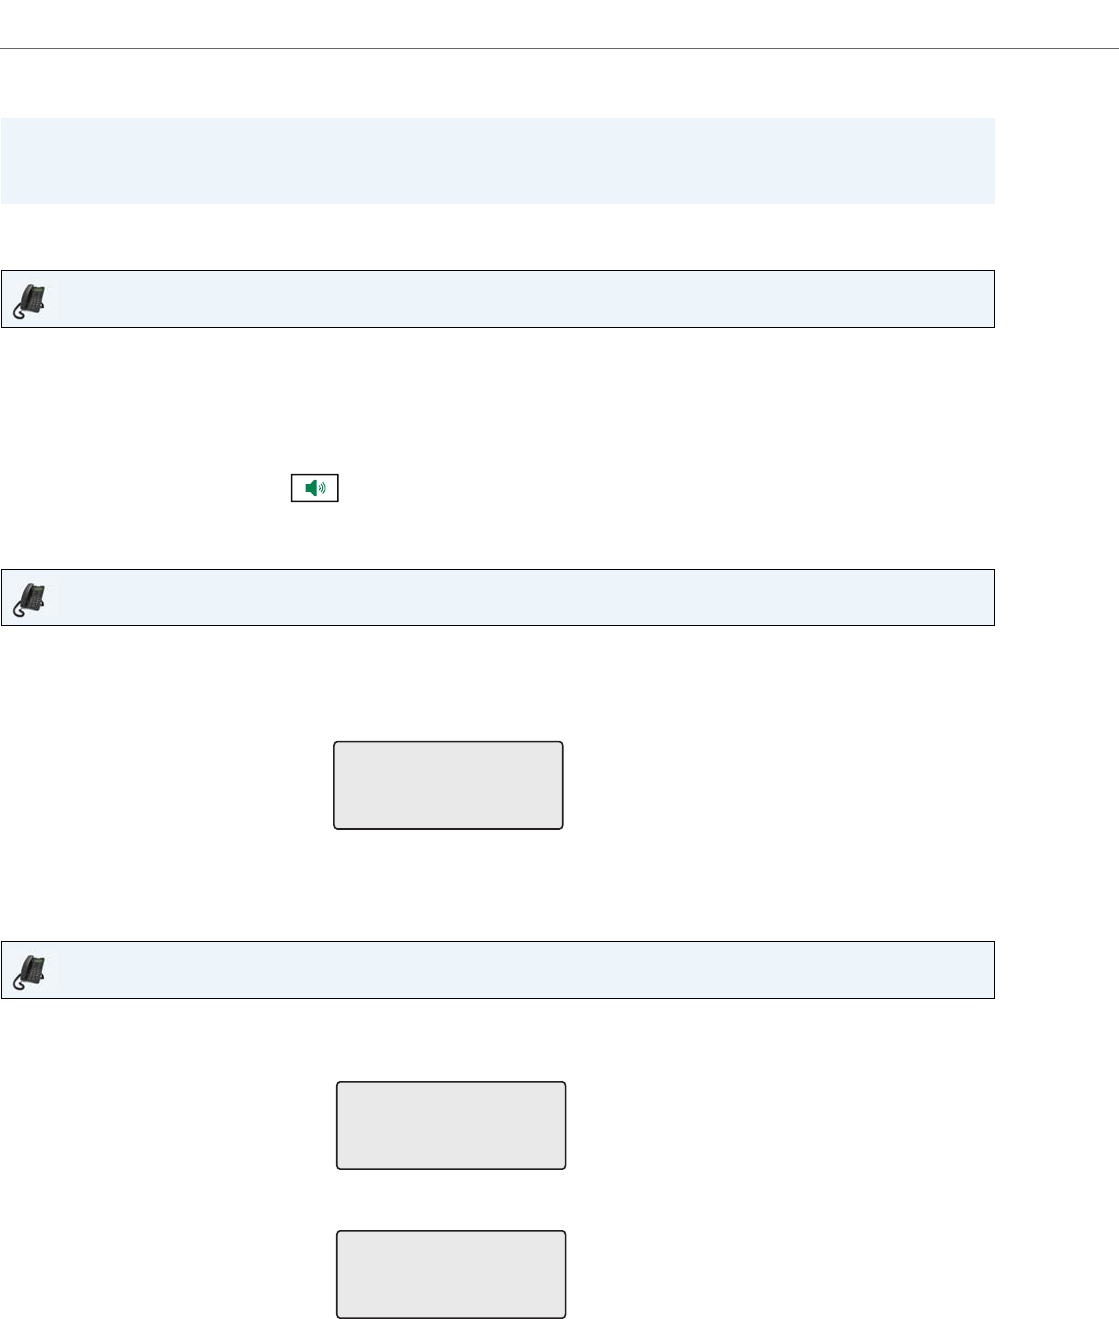Click the center of the first phone banner
Viewport: 1119px width, 1319px height.
498,299
